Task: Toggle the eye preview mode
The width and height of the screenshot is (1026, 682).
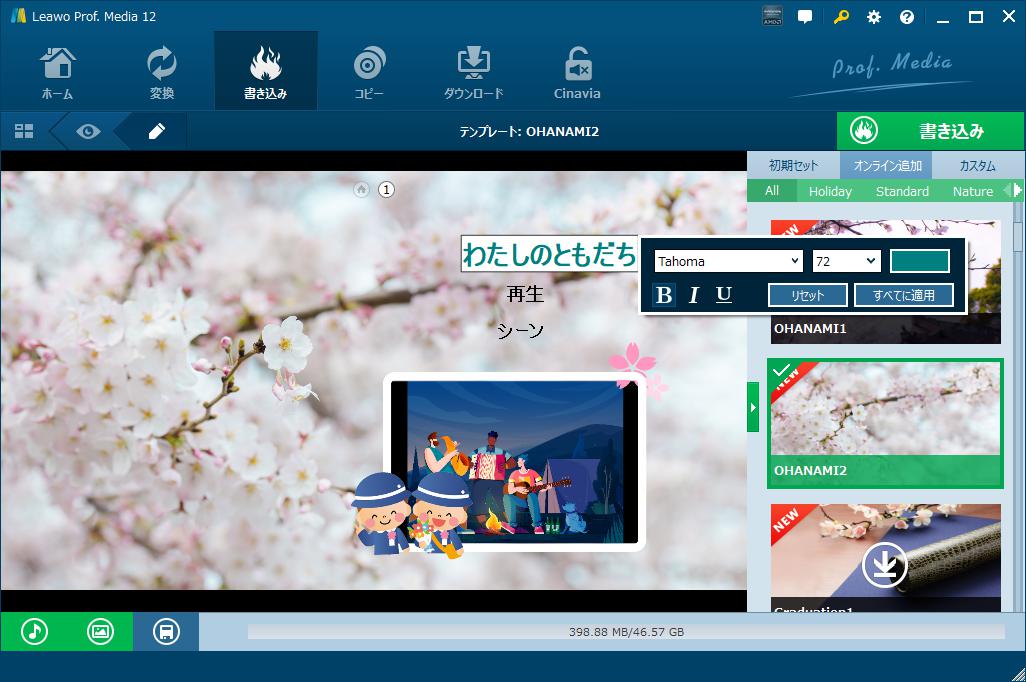Action: pyautogui.click(x=88, y=132)
